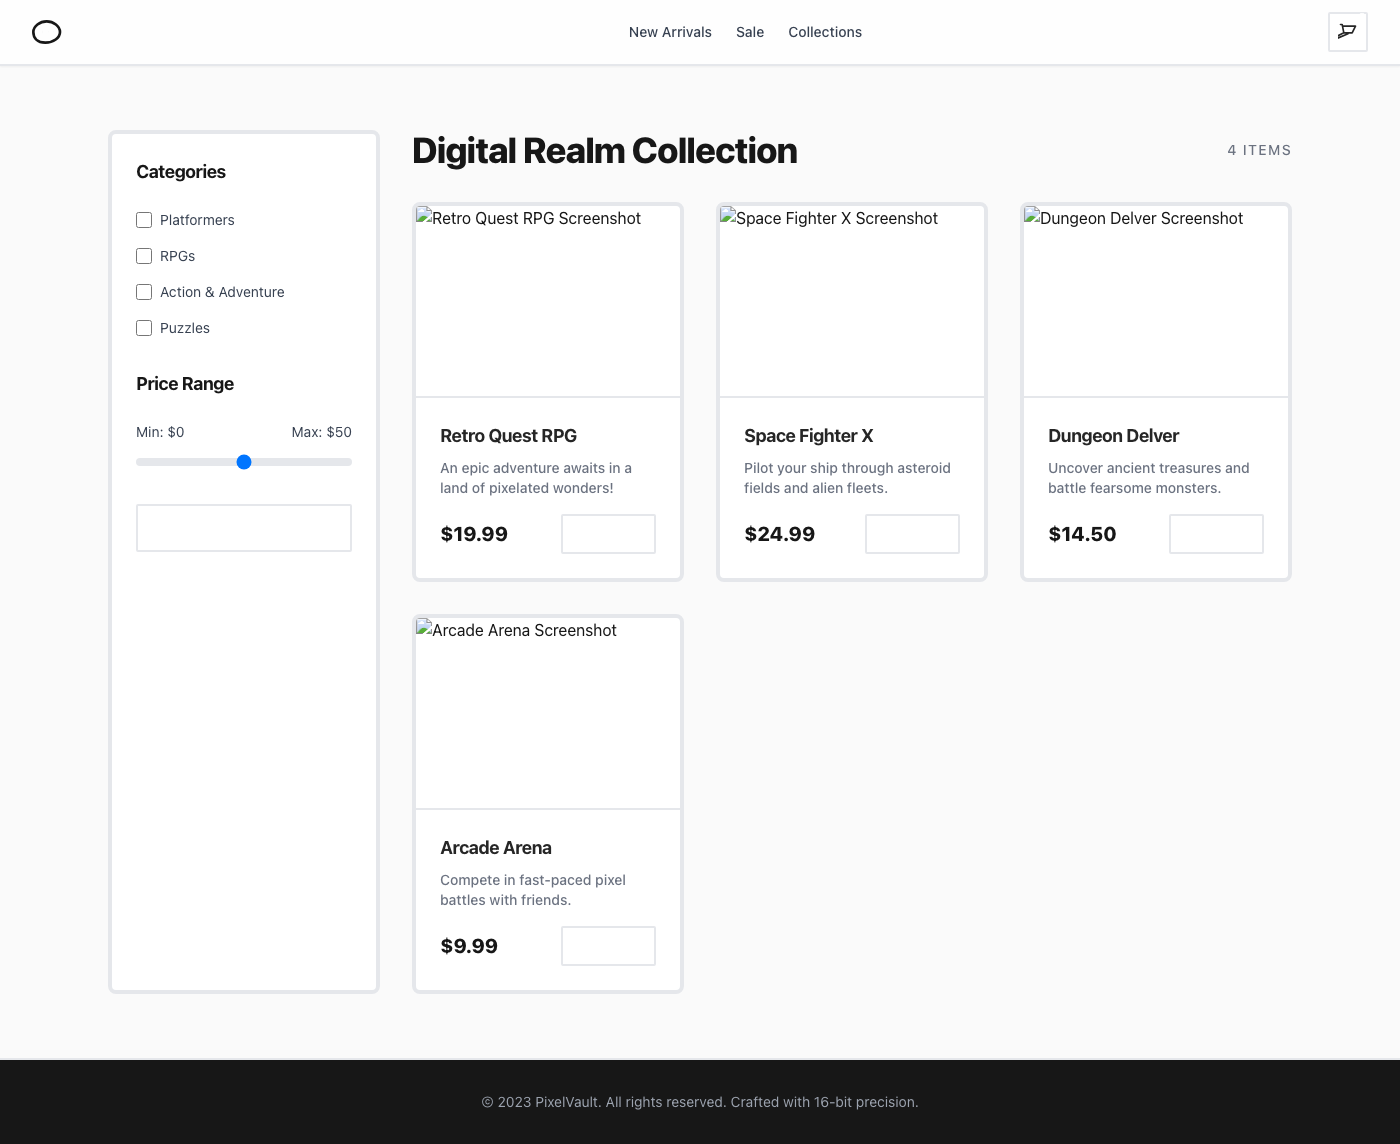Click the add-to-cart button for Arcade Arena

(x=608, y=945)
